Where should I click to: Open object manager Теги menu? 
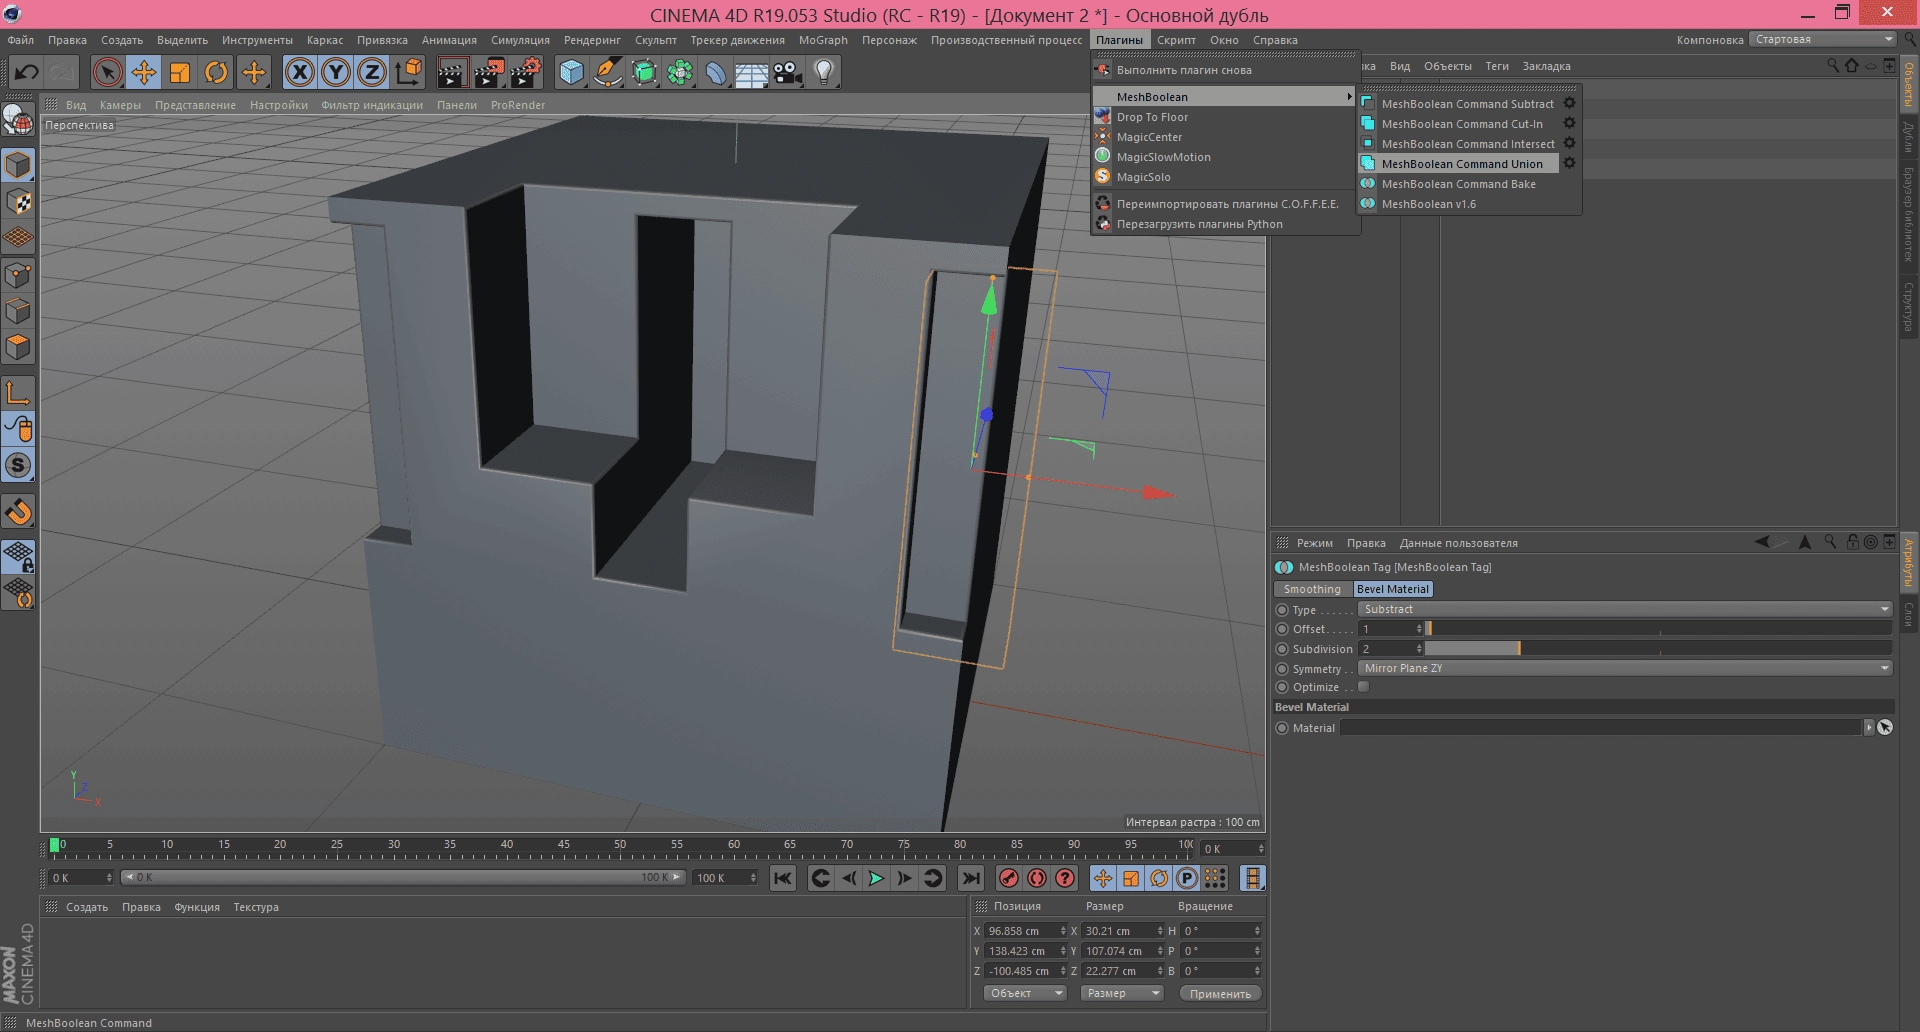[1497, 66]
